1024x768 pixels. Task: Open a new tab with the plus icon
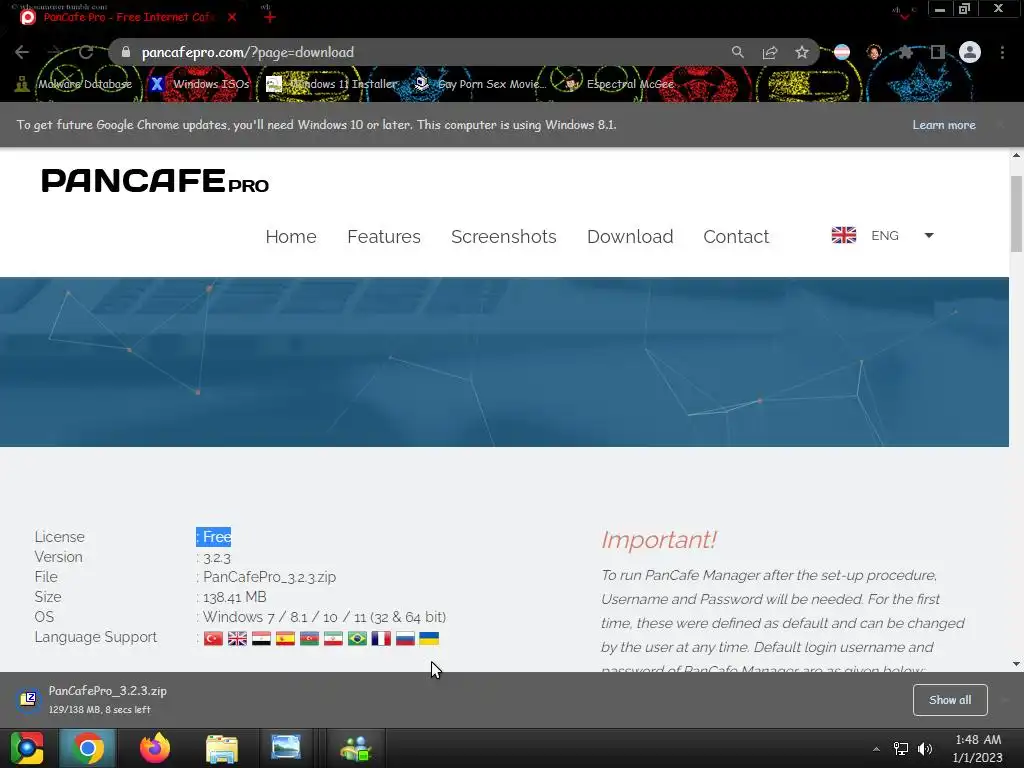pyautogui.click(x=270, y=17)
